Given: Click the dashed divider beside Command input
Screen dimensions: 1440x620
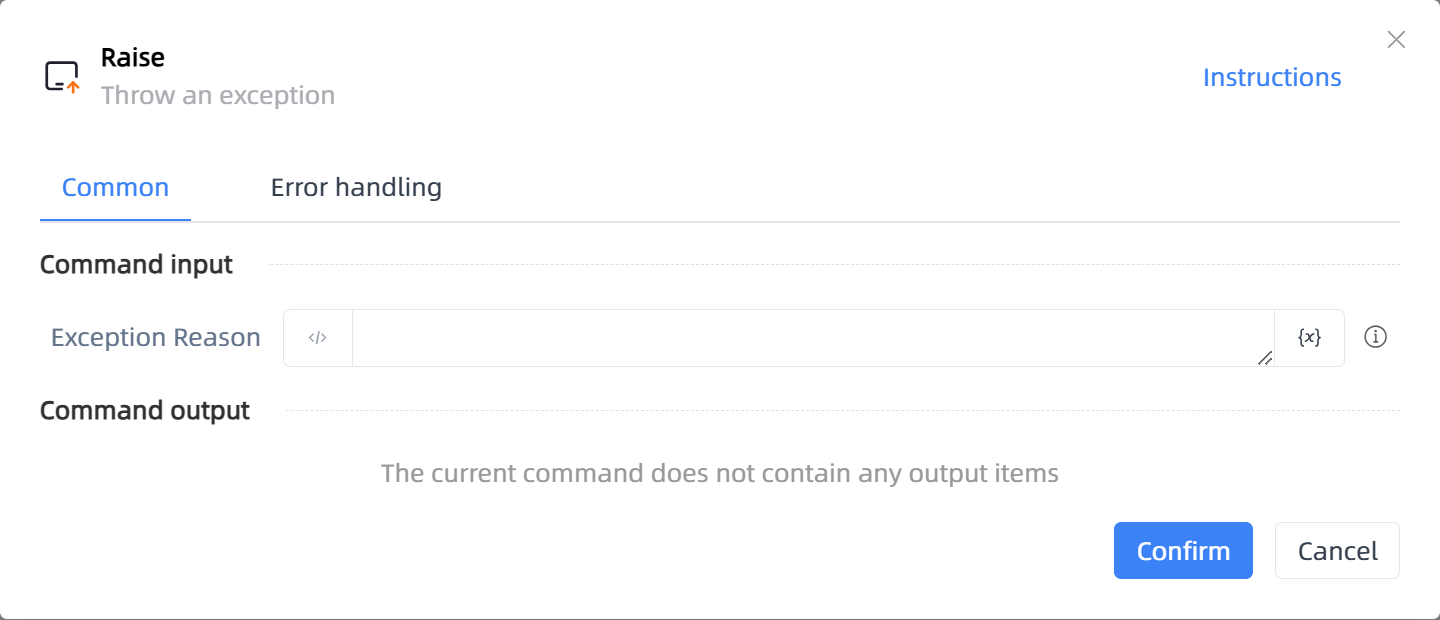Looking at the screenshot, I should (834, 265).
